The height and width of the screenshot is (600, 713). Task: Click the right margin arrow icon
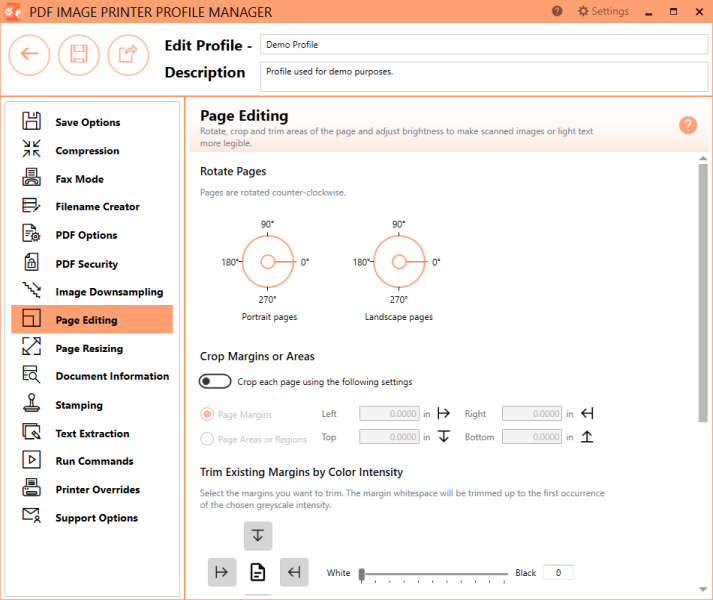pyautogui.click(x=587, y=413)
